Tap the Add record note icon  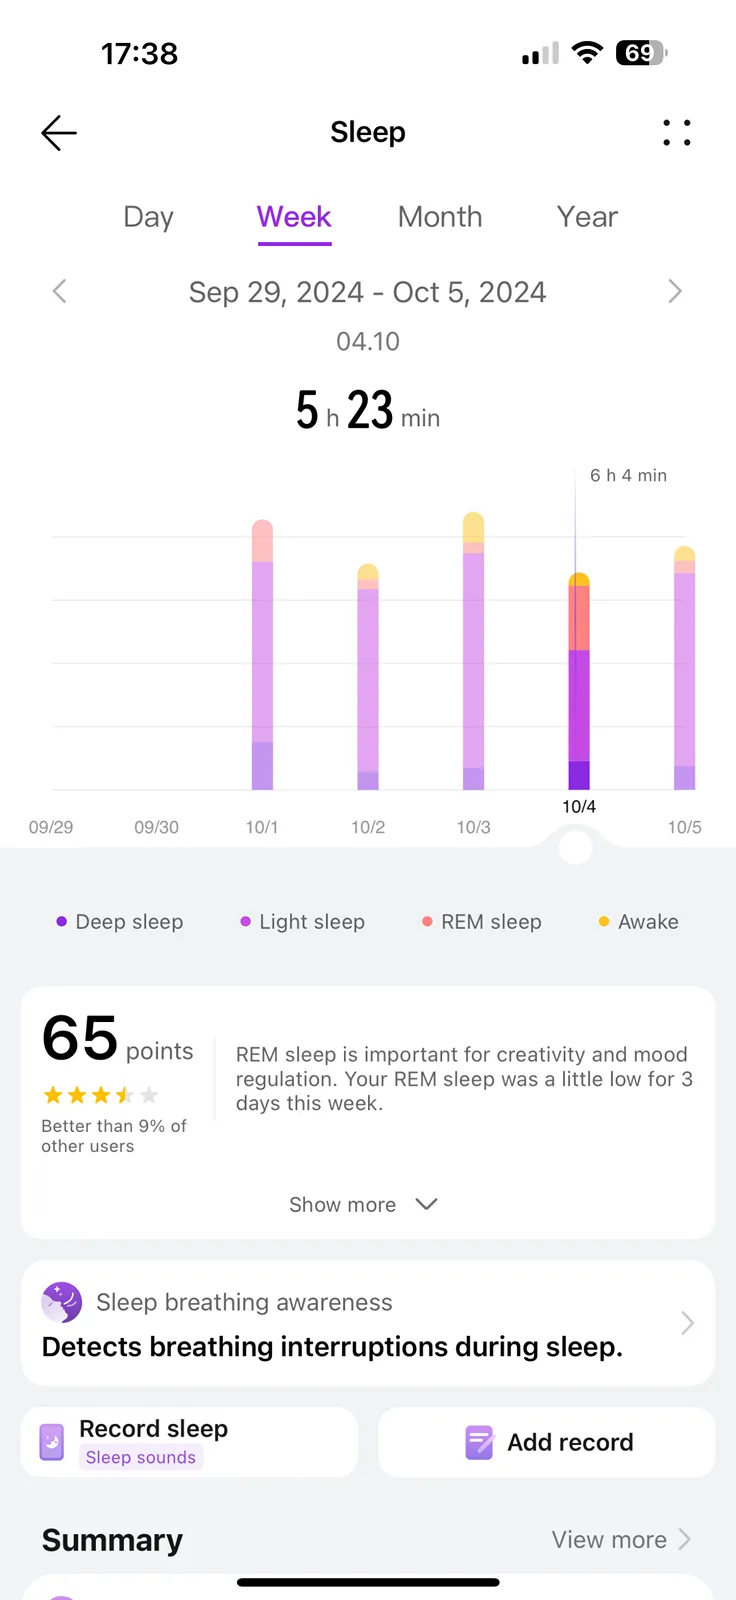(x=480, y=1442)
